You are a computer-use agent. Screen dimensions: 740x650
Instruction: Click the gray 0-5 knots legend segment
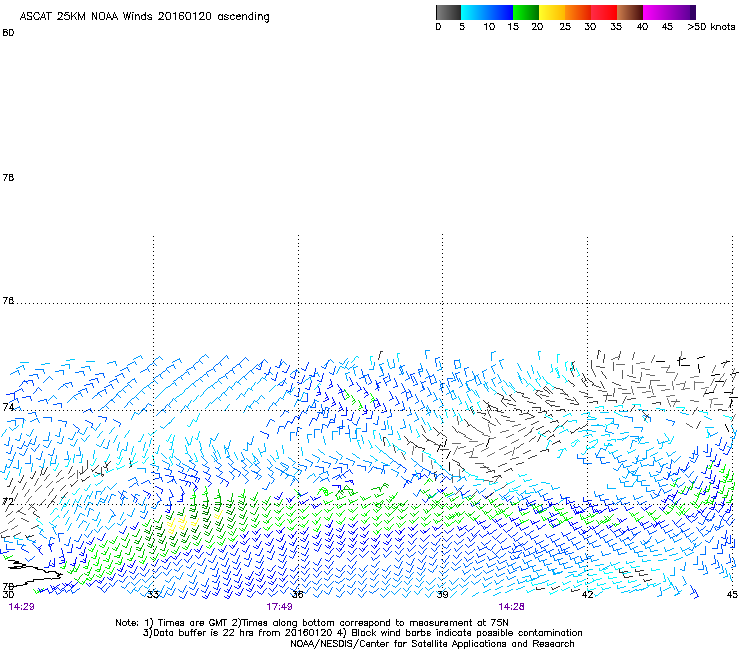pyautogui.click(x=448, y=12)
